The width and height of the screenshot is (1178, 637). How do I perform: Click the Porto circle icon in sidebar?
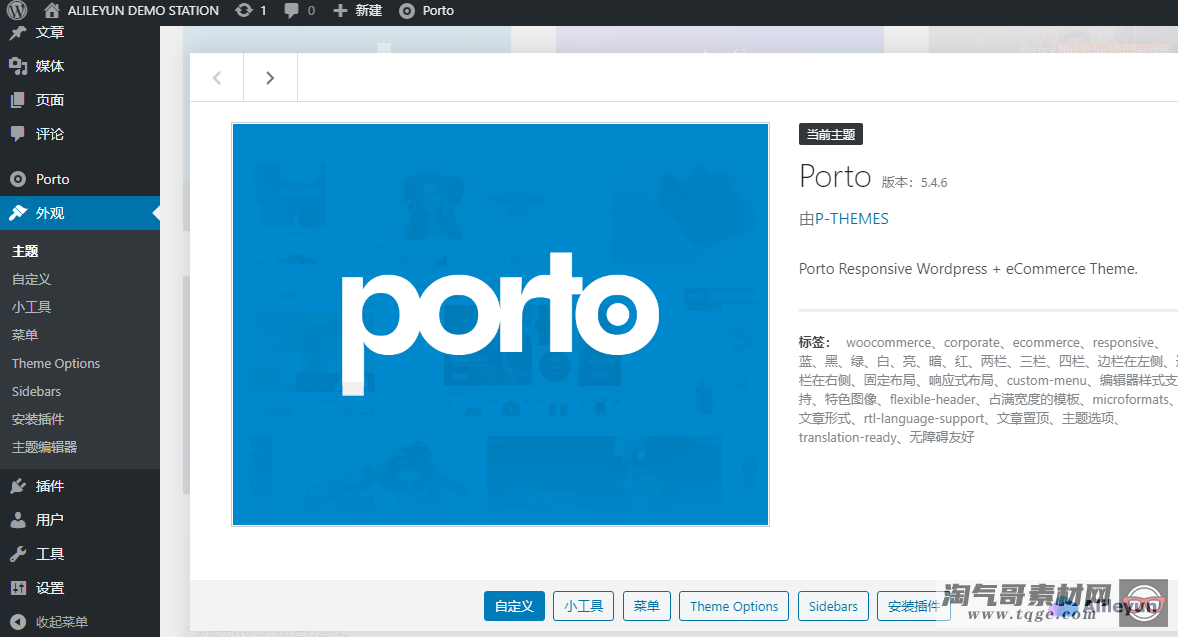(x=18, y=179)
